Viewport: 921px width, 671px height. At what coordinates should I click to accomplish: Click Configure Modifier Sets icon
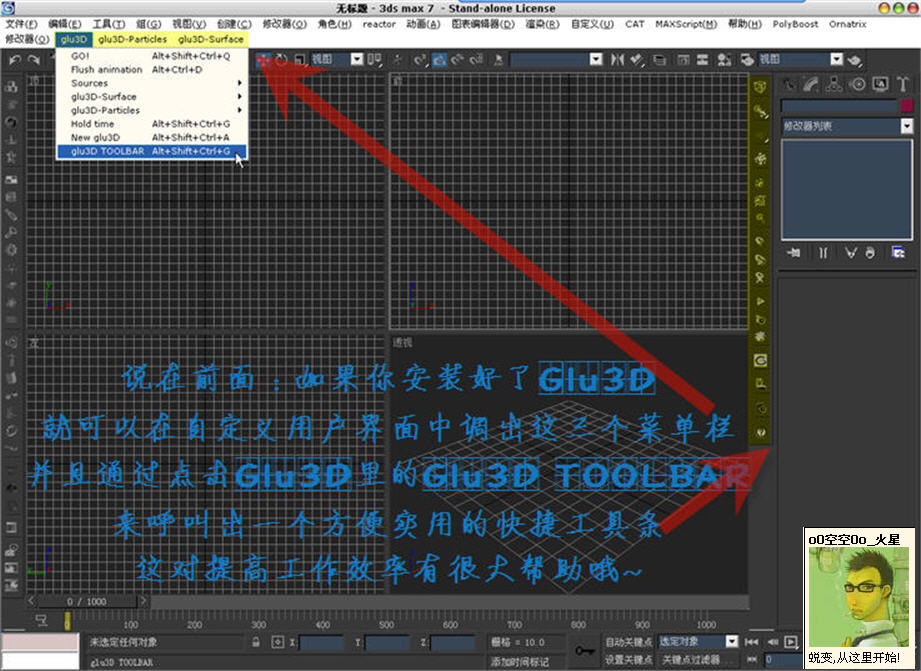pos(898,253)
